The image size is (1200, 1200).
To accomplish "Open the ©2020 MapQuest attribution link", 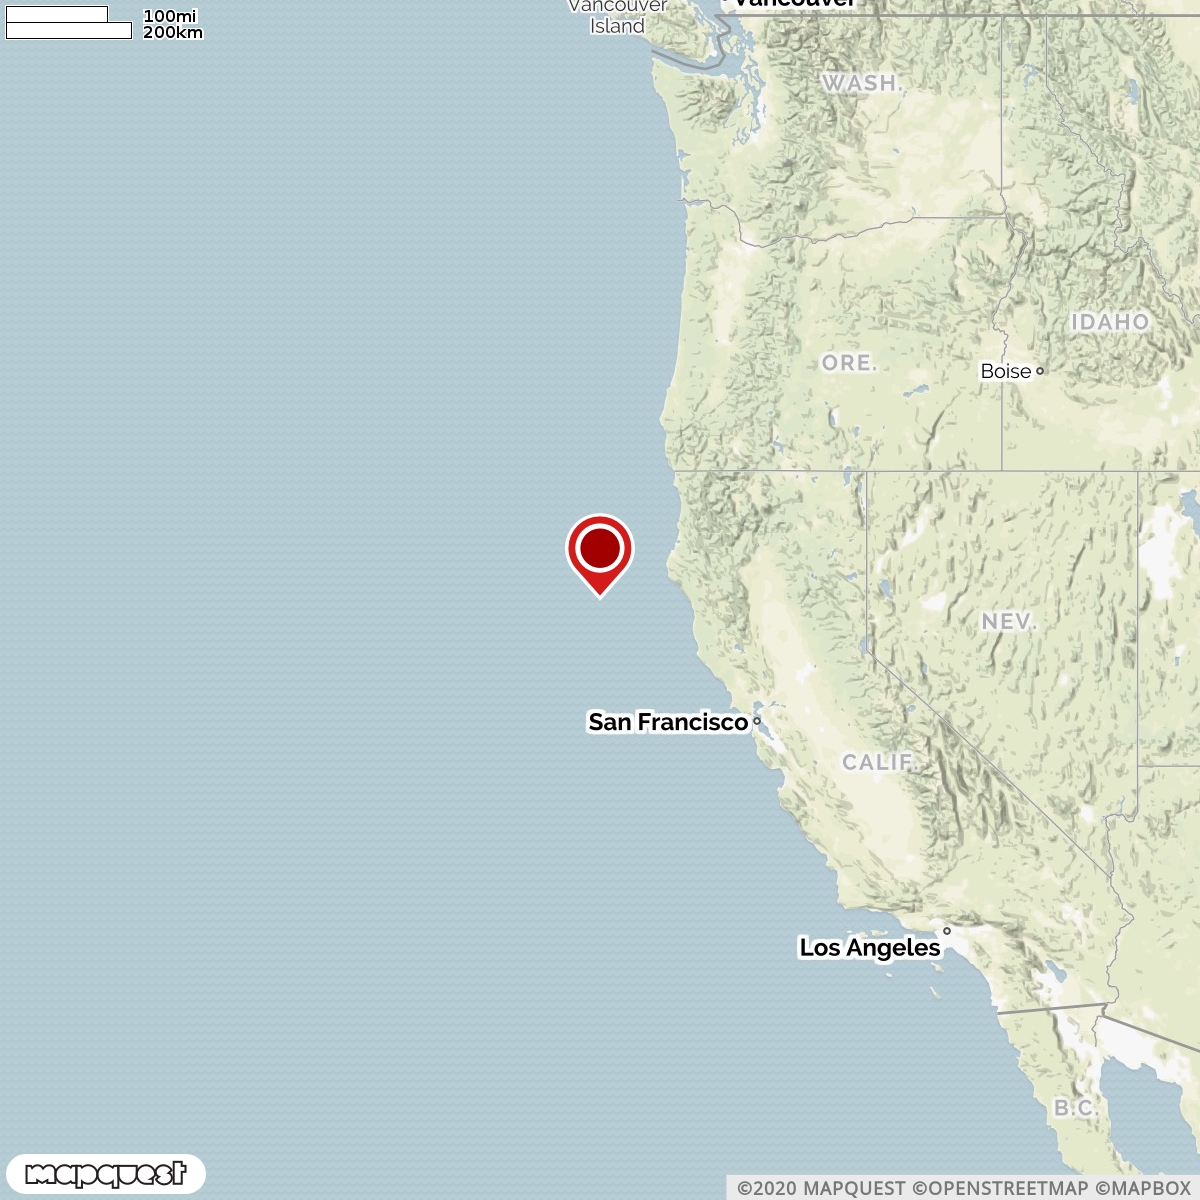I will point(822,1188).
